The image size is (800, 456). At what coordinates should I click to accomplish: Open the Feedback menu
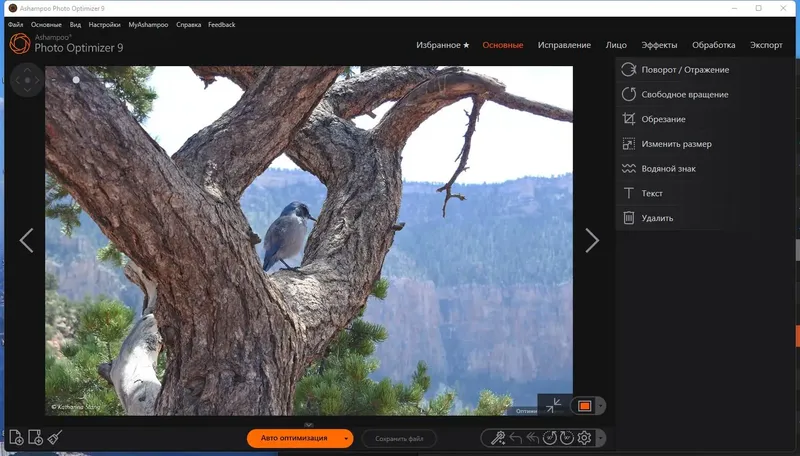tap(221, 24)
